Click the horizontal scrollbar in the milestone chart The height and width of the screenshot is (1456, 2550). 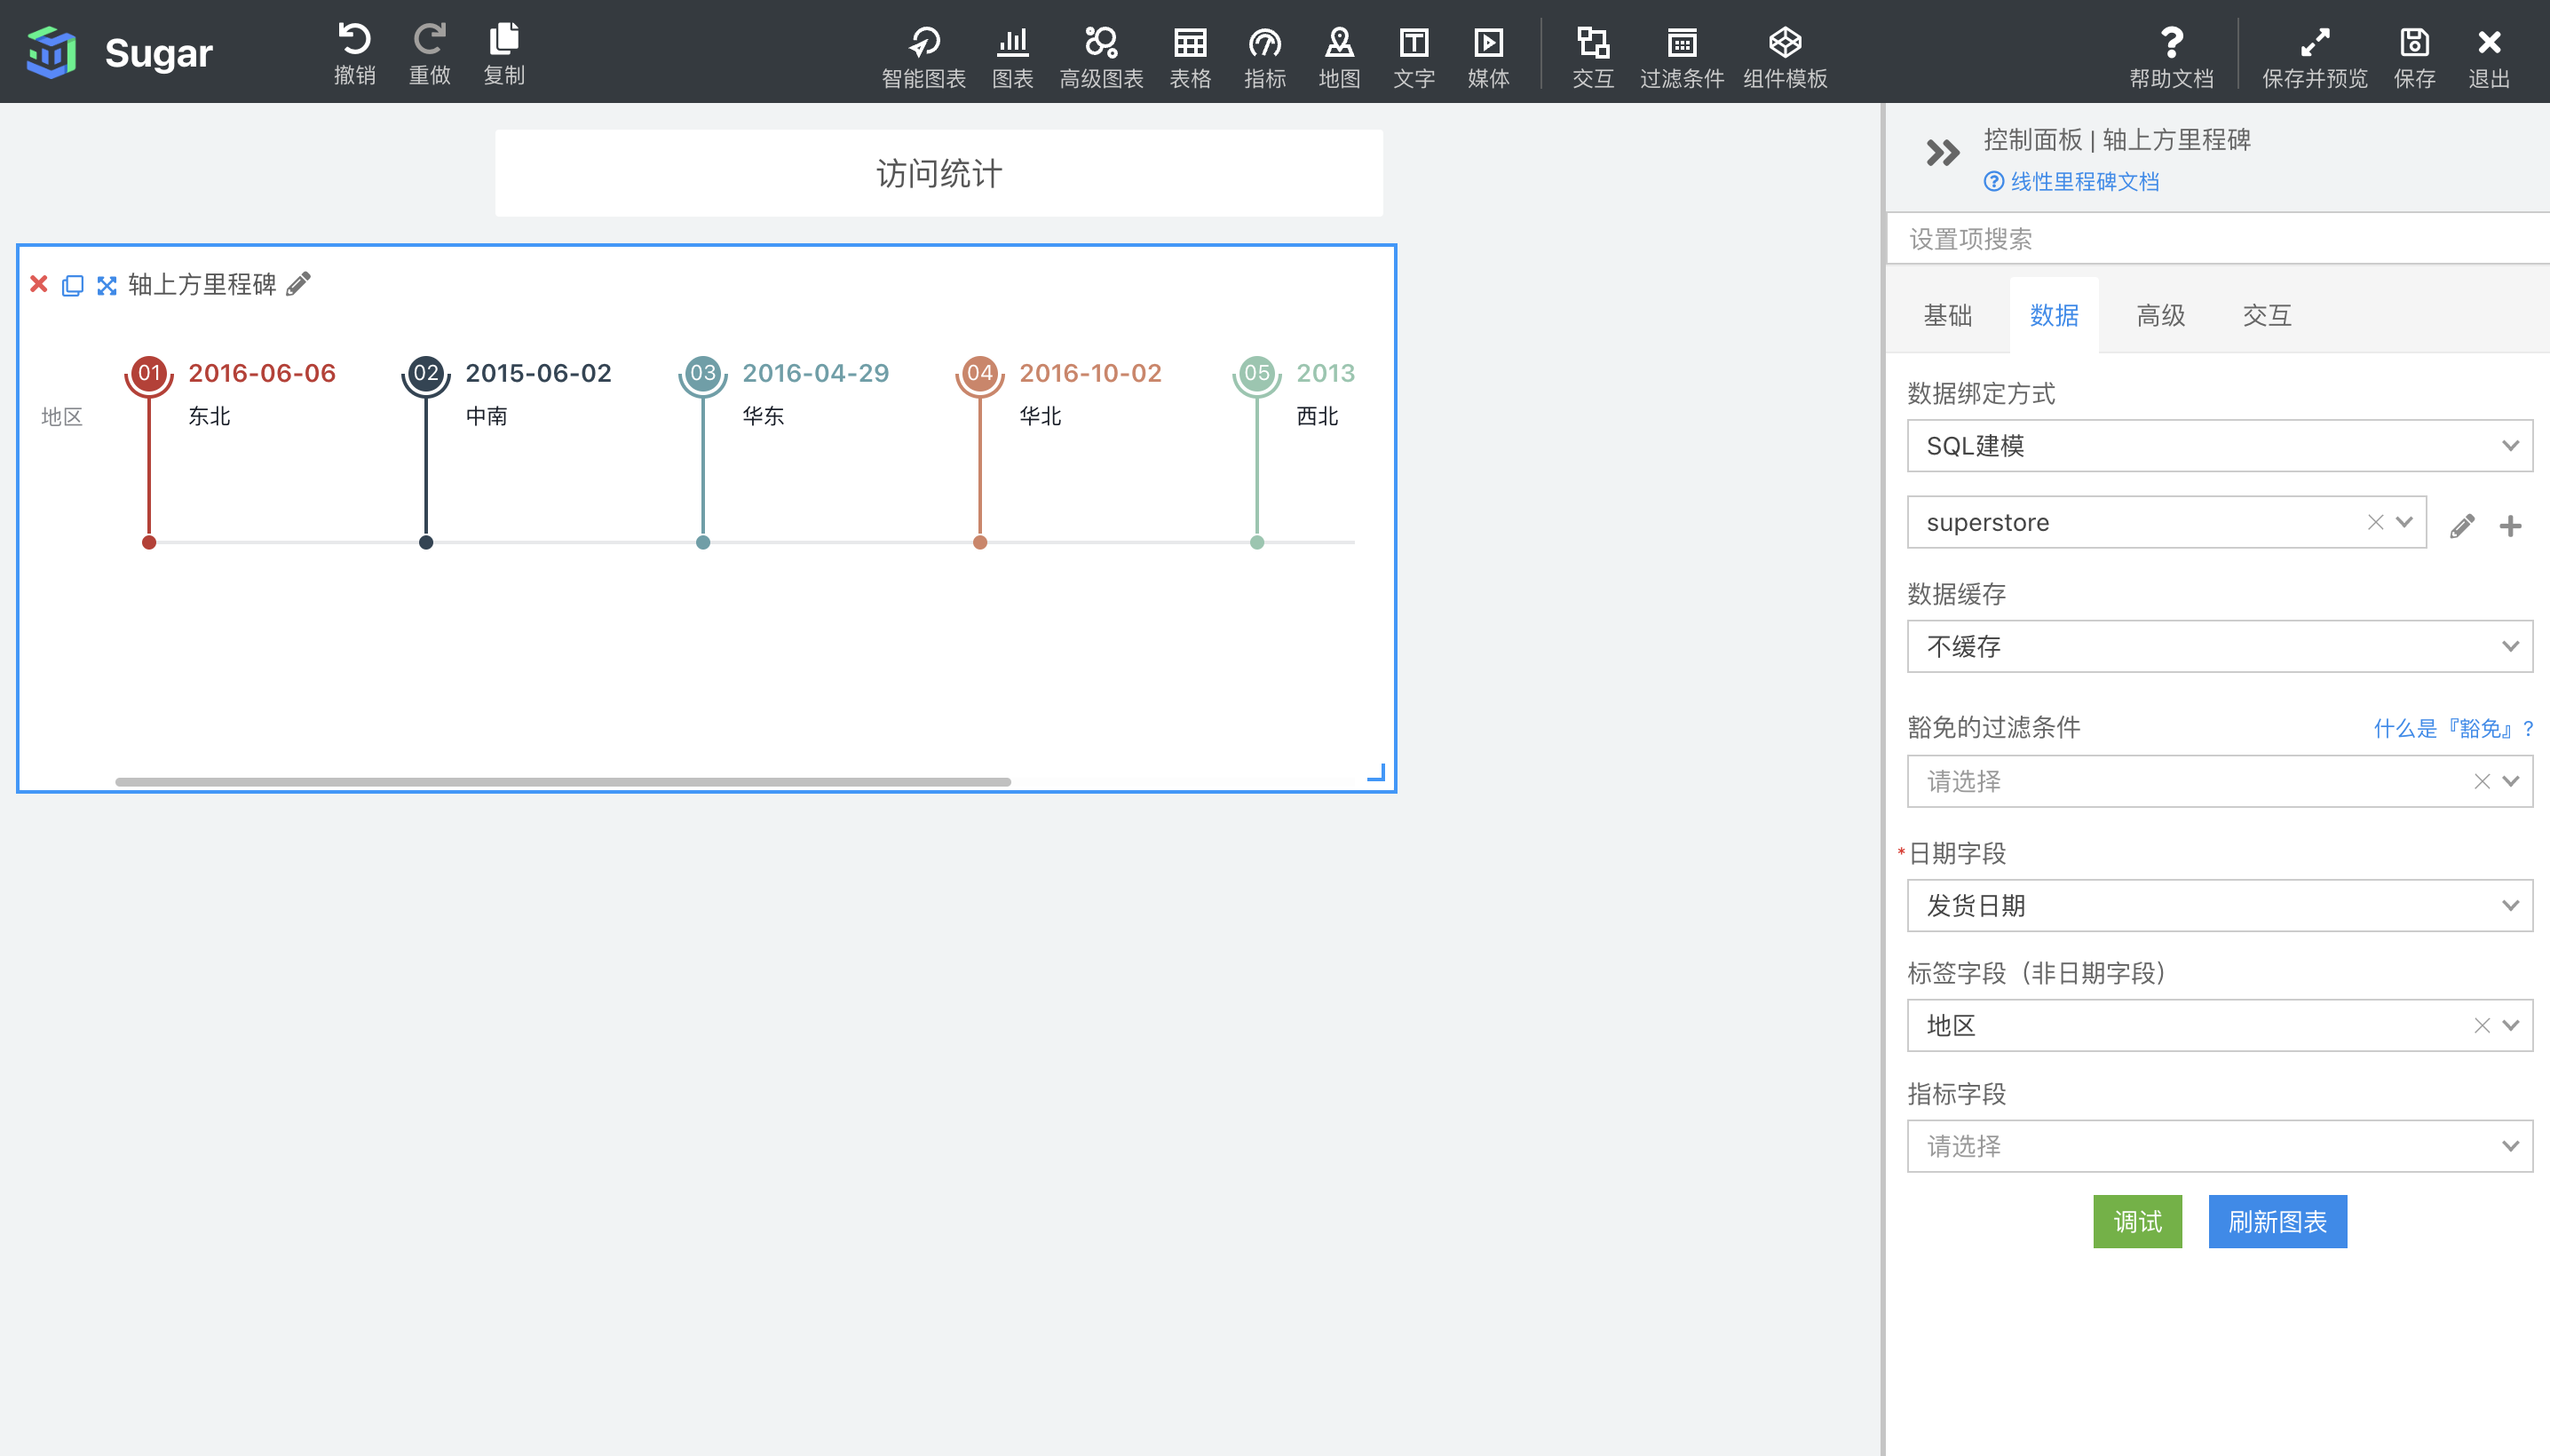562,782
